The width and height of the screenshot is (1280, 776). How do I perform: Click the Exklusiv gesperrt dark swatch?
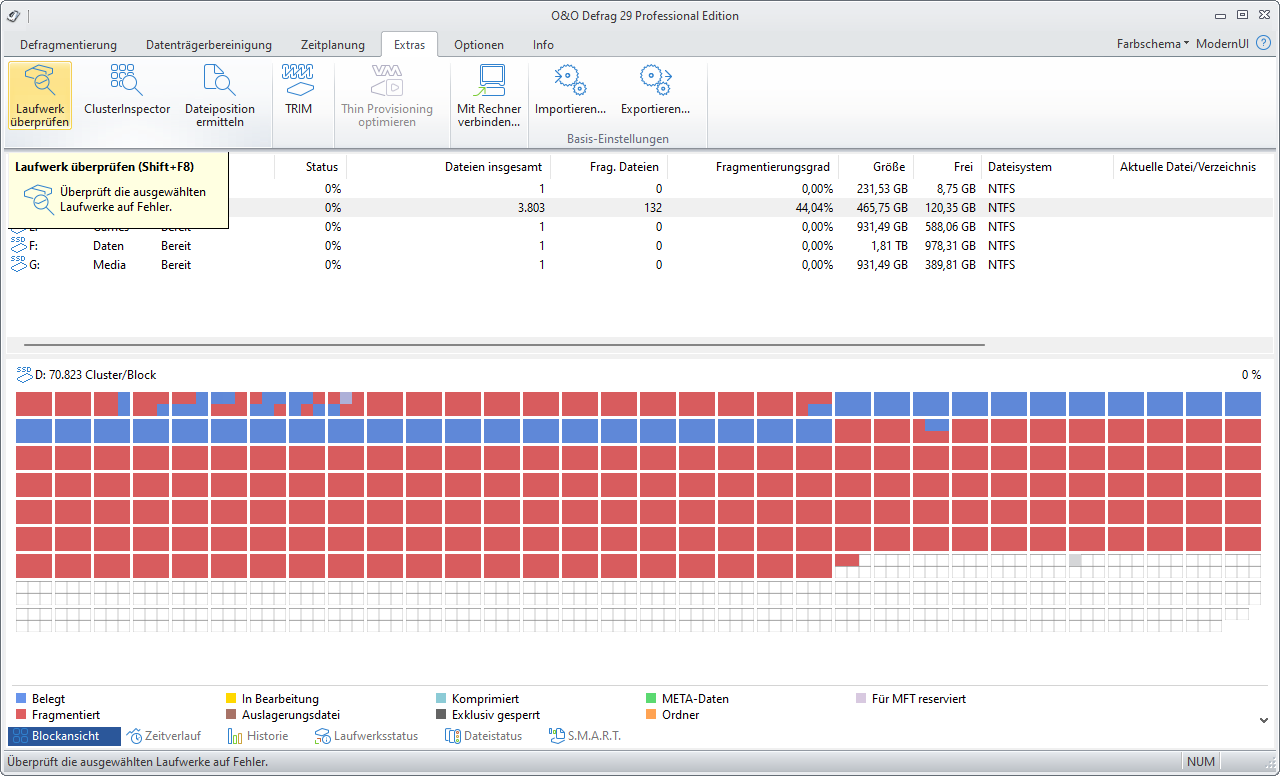(441, 715)
